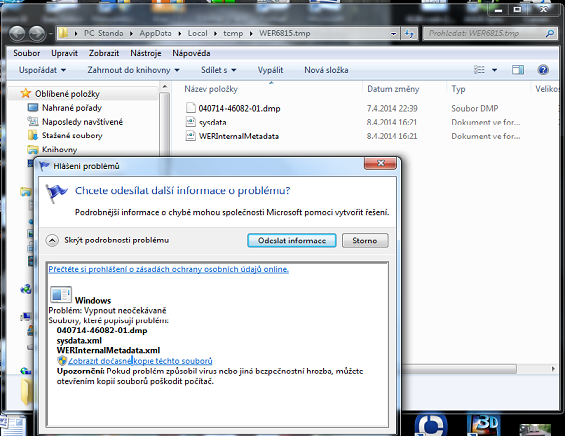This screenshot has height=436, width=565.
Task: Click the search magnifier icon
Action: [550, 34]
